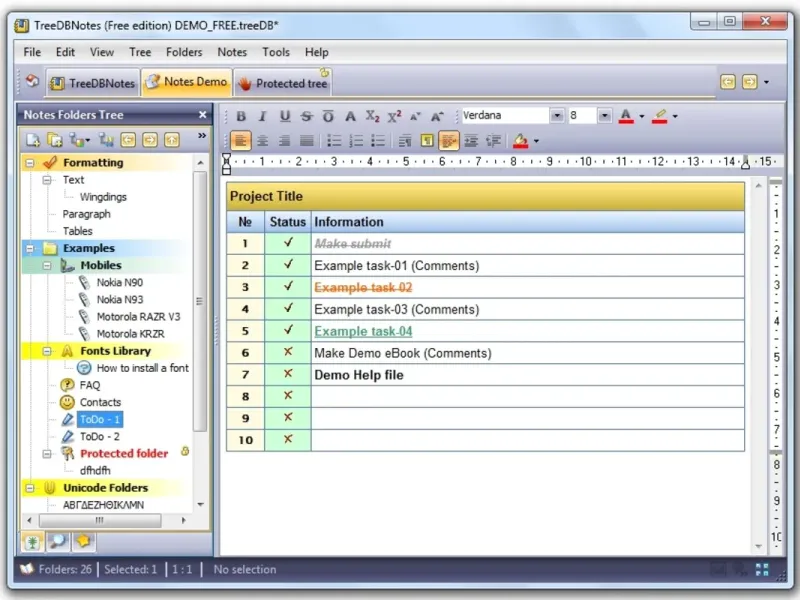
Task: Decrease font size with shrink icon
Action: coord(415,116)
